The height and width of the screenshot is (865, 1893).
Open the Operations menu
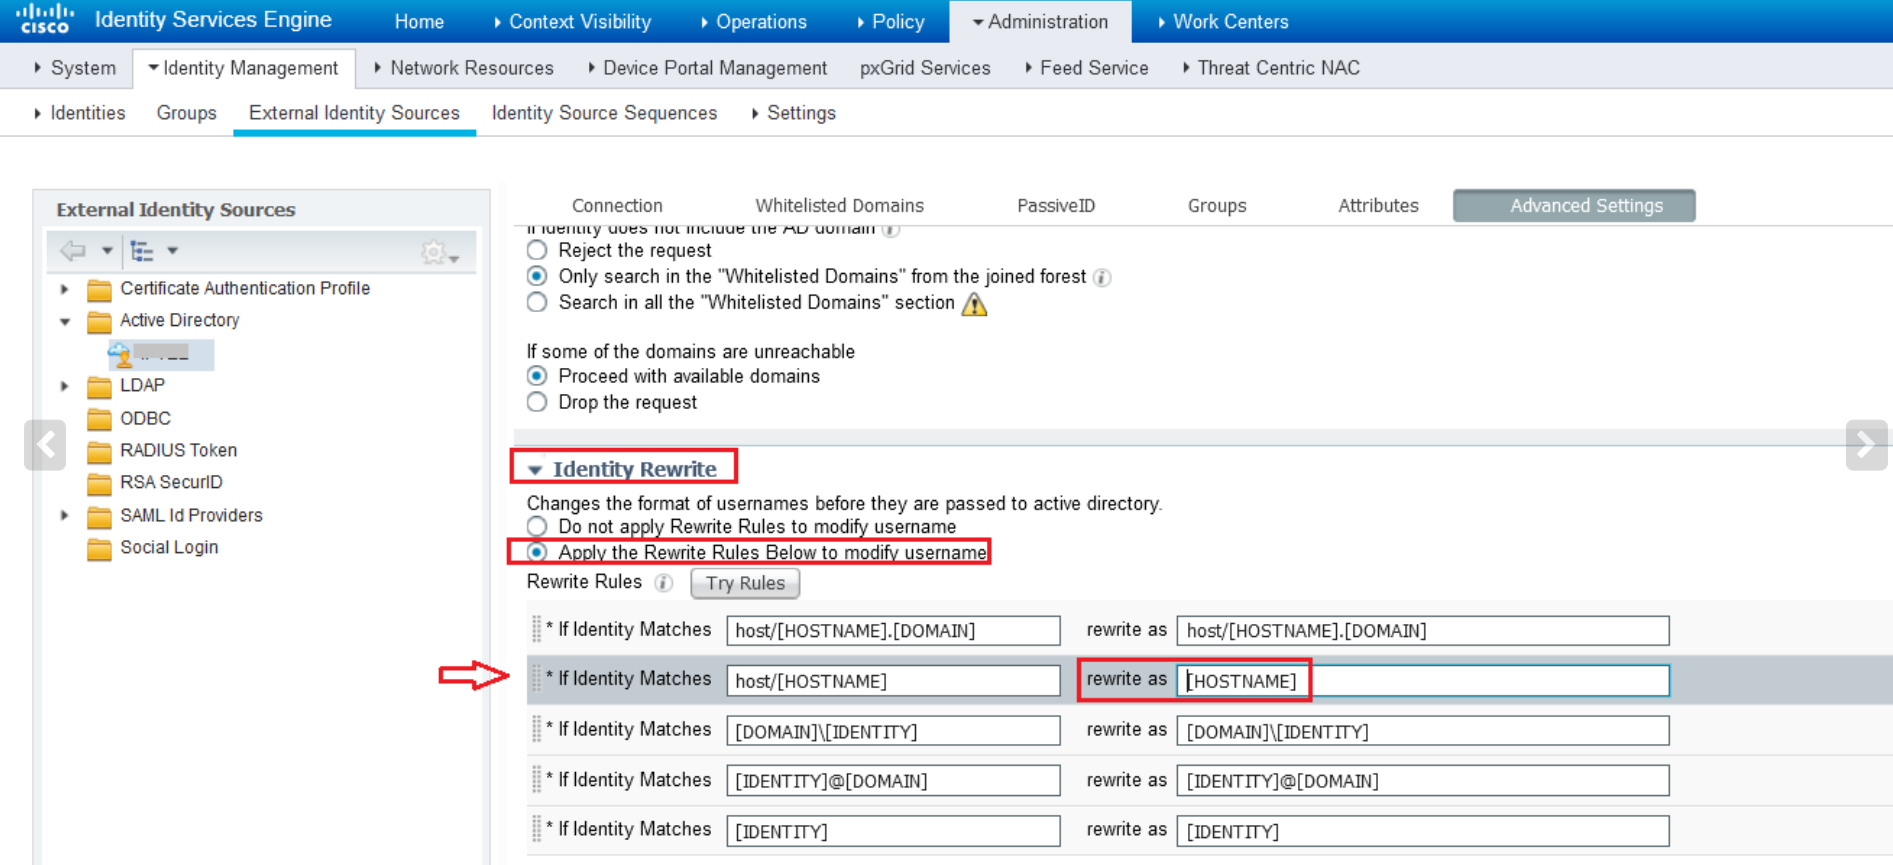pyautogui.click(x=760, y=22)
